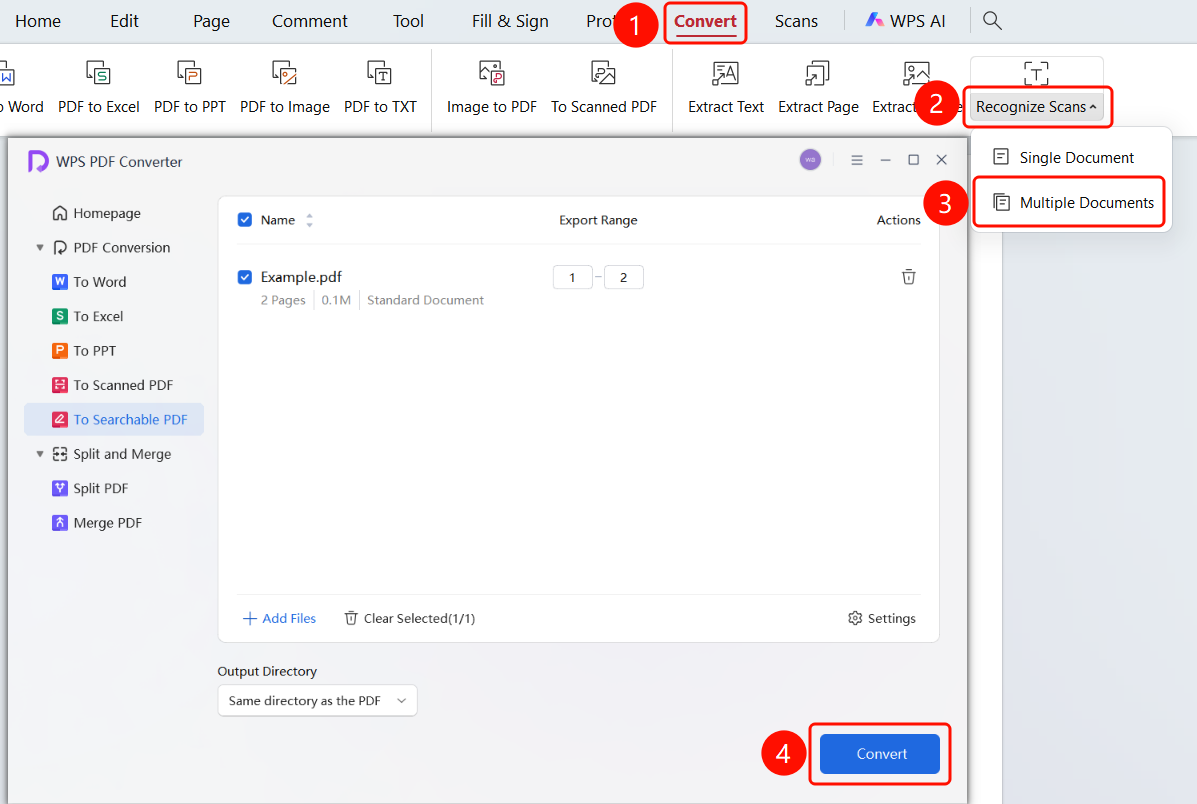Select To Word in sidebar

click(x=89, y=282)
